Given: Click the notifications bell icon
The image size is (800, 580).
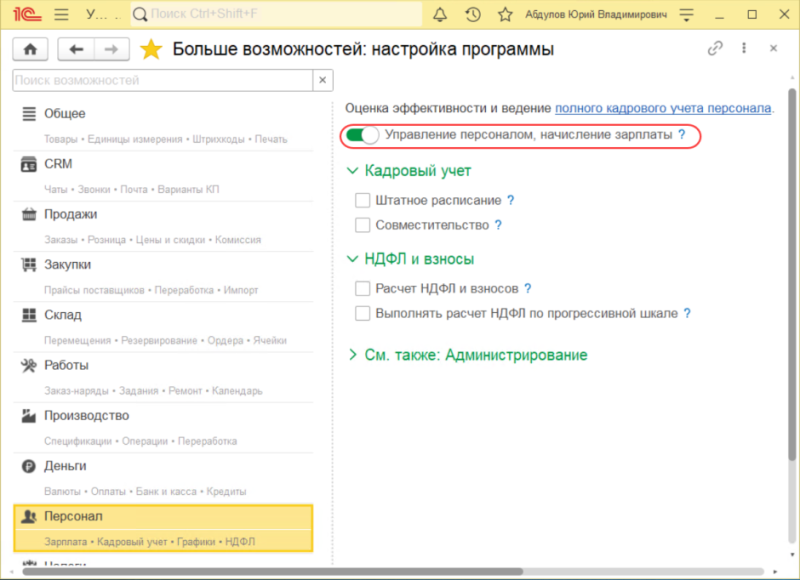Looking at the screenshot, I should coord(441,15).
